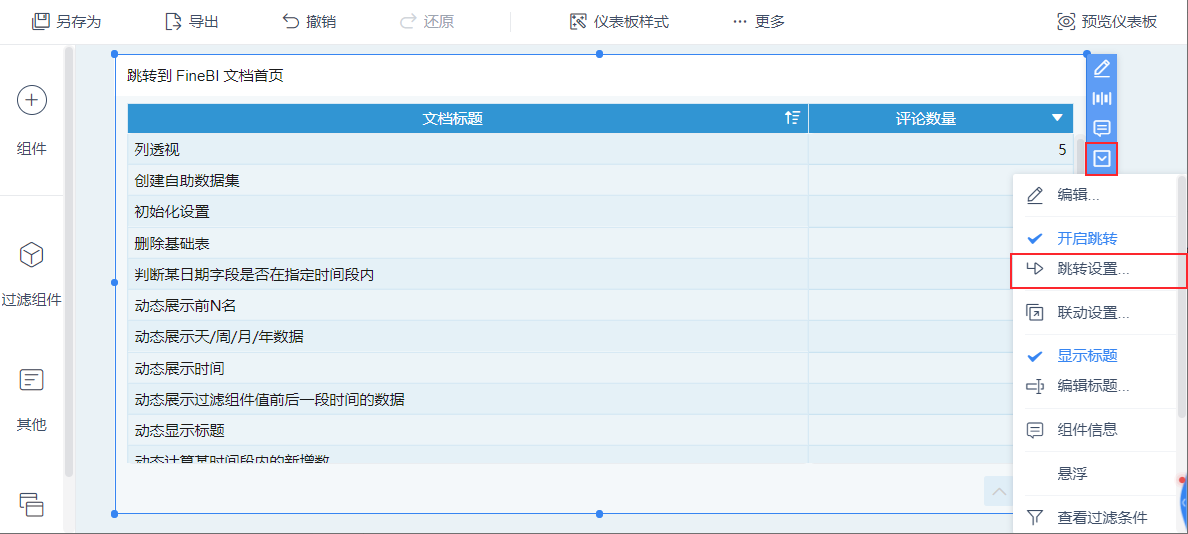
Task: Click Preview Dashboard (预览仪表板)
Action: [1107, 21]
